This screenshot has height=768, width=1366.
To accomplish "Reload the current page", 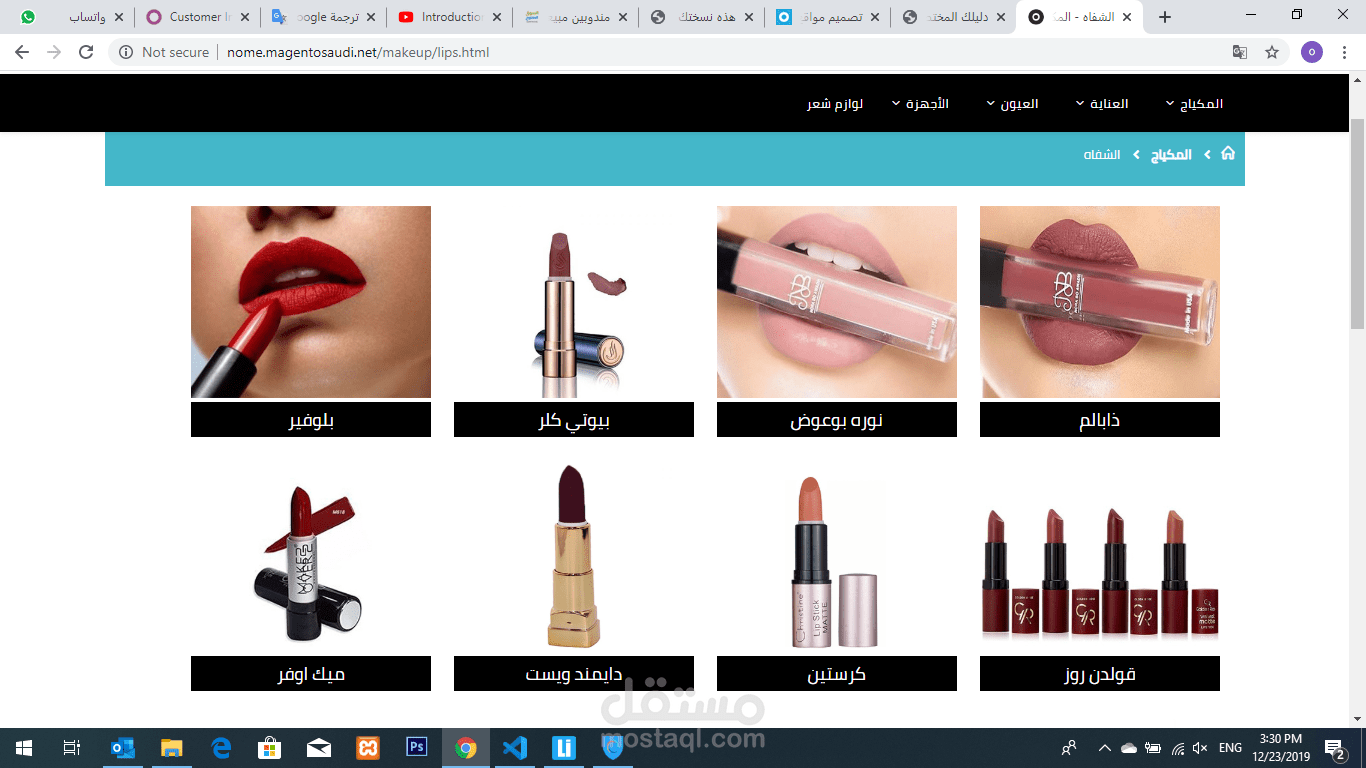I will [86, 52].
